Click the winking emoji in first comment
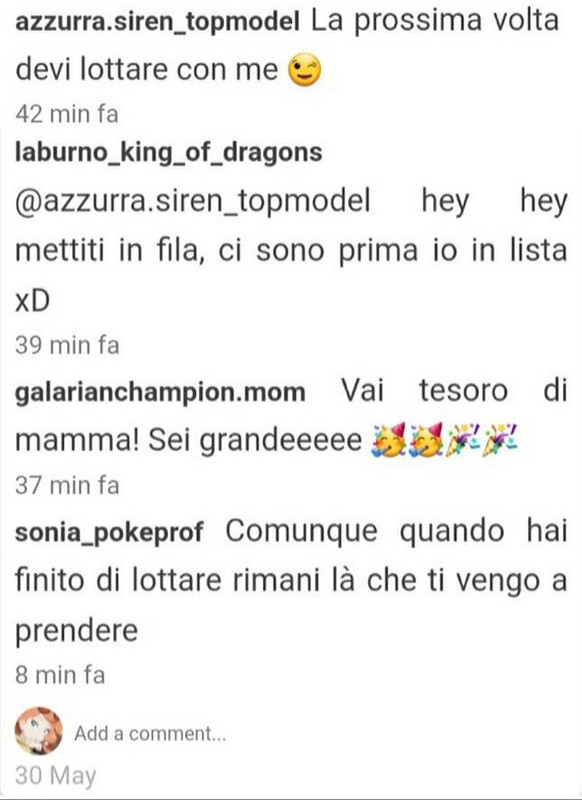The height and width of the screenshot is (800, 582). pos(305,70)
